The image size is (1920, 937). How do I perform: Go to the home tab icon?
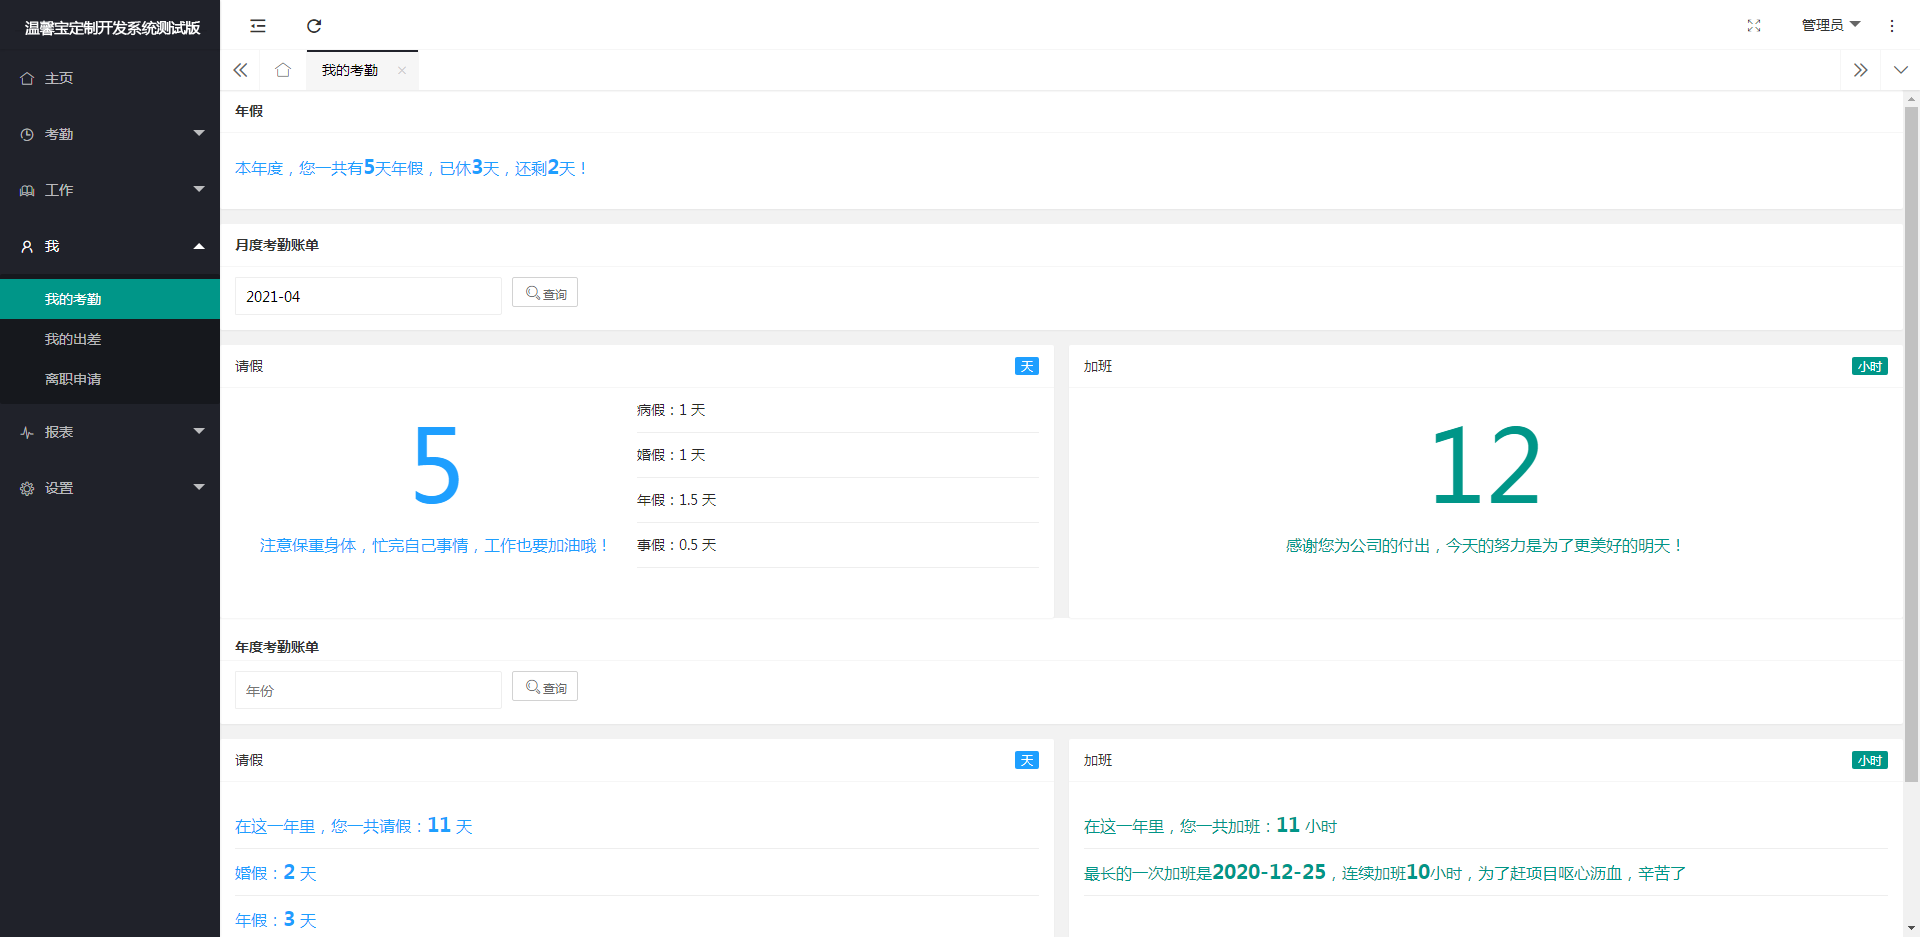283,70
